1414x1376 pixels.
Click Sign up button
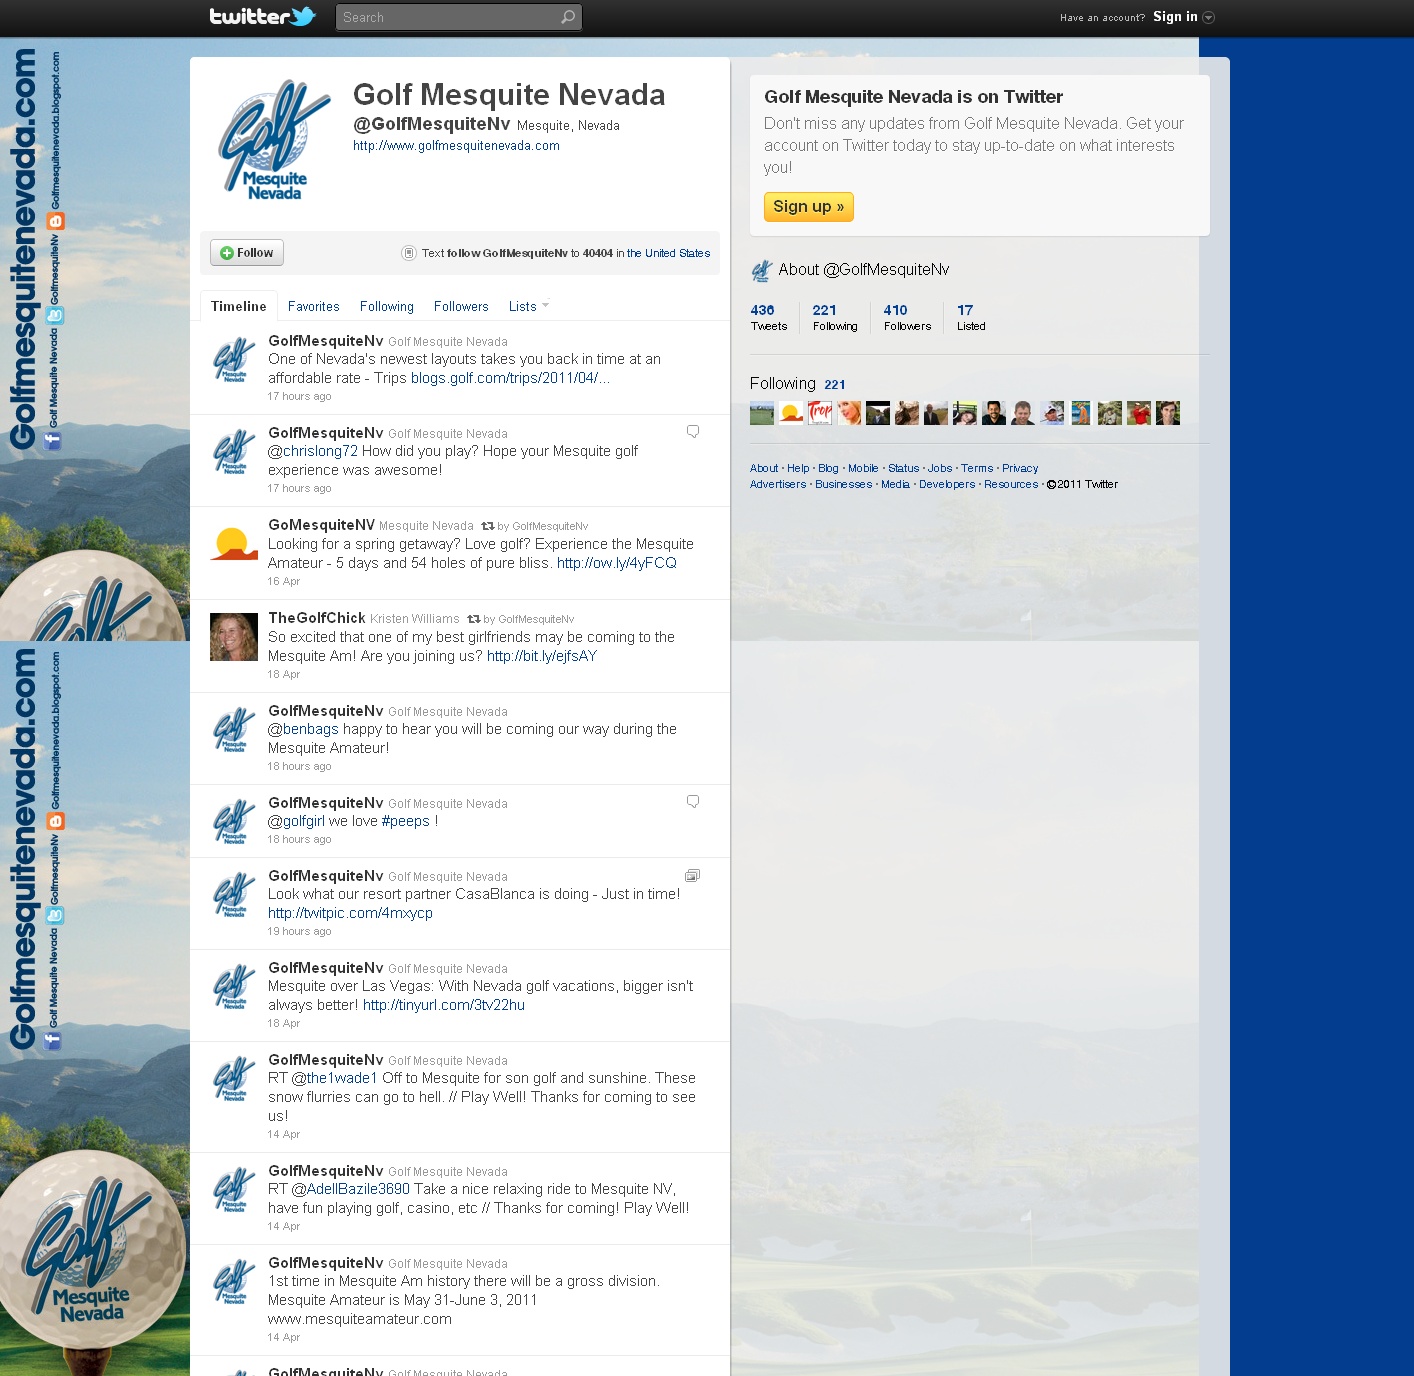pos(808,206)
